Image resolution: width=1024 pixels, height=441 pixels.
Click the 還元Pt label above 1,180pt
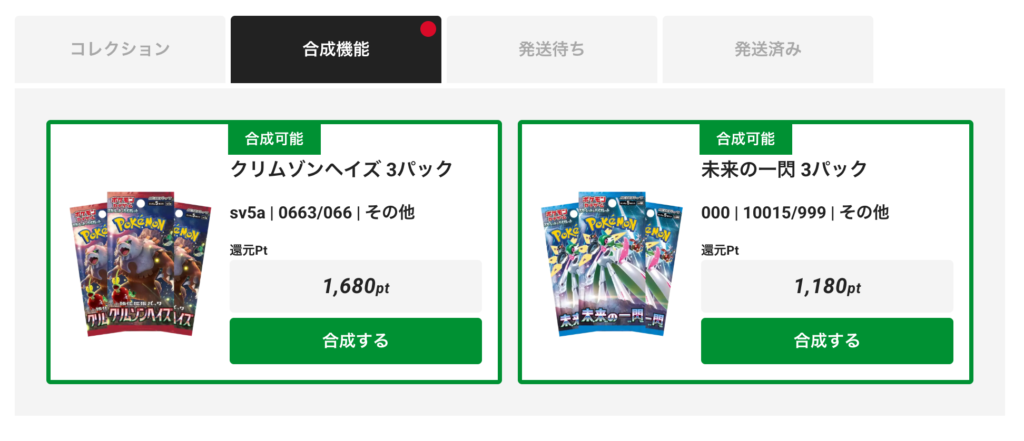coord(720,250)
